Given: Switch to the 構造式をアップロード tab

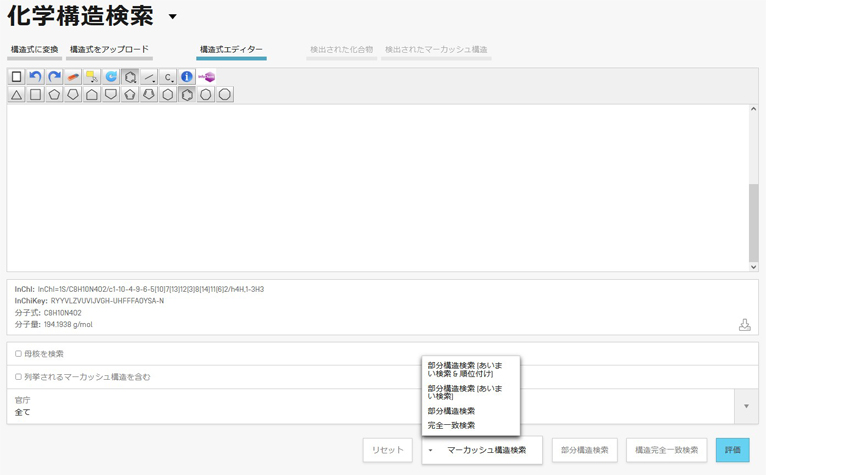Looking at the screenshot, I should 109,50.
